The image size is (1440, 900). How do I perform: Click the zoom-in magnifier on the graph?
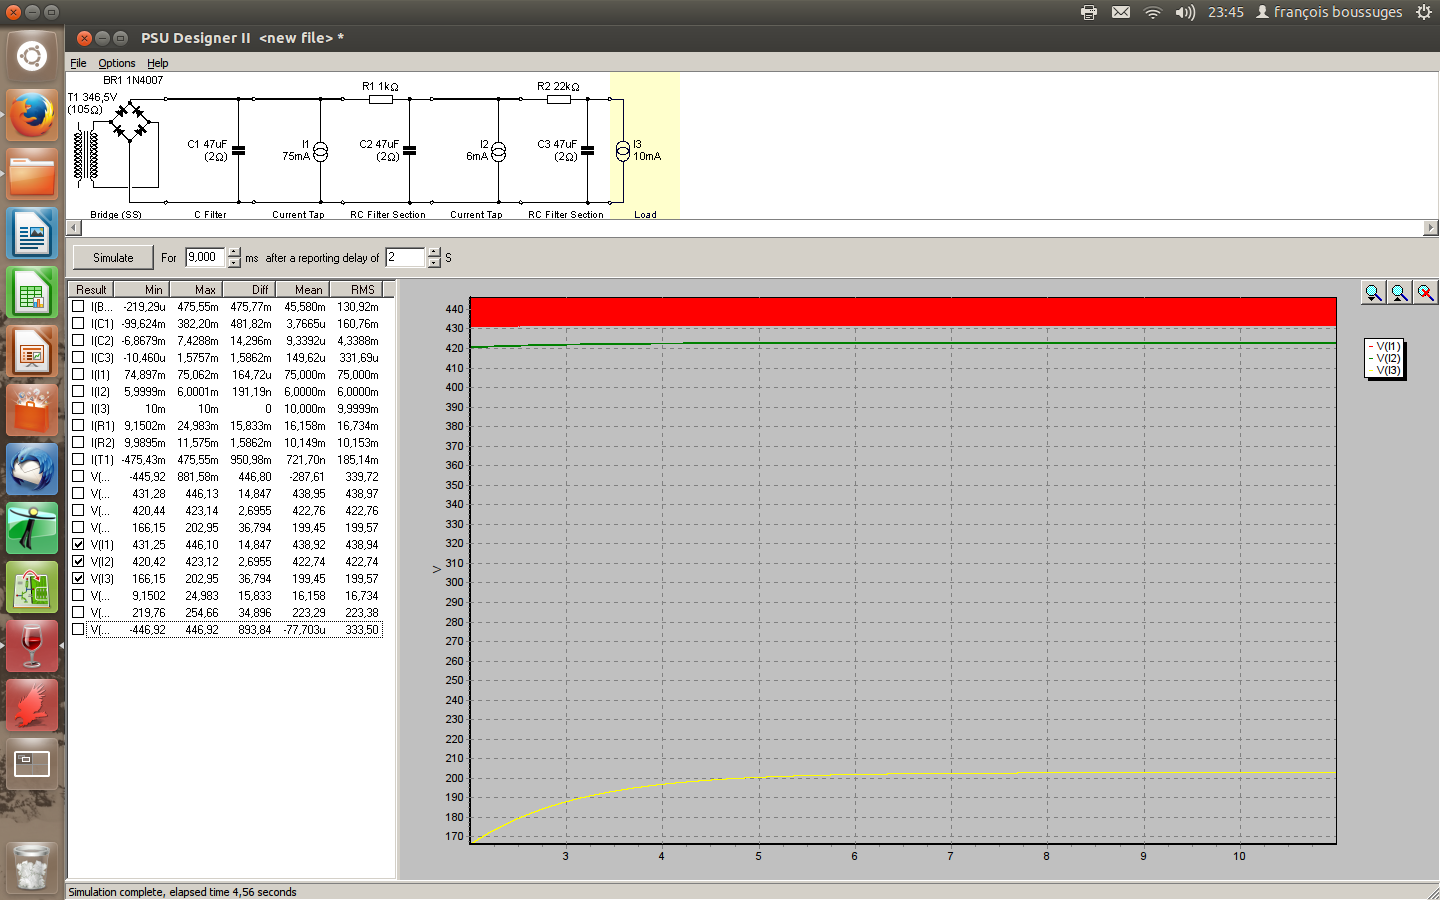(x=1373, y=292)
